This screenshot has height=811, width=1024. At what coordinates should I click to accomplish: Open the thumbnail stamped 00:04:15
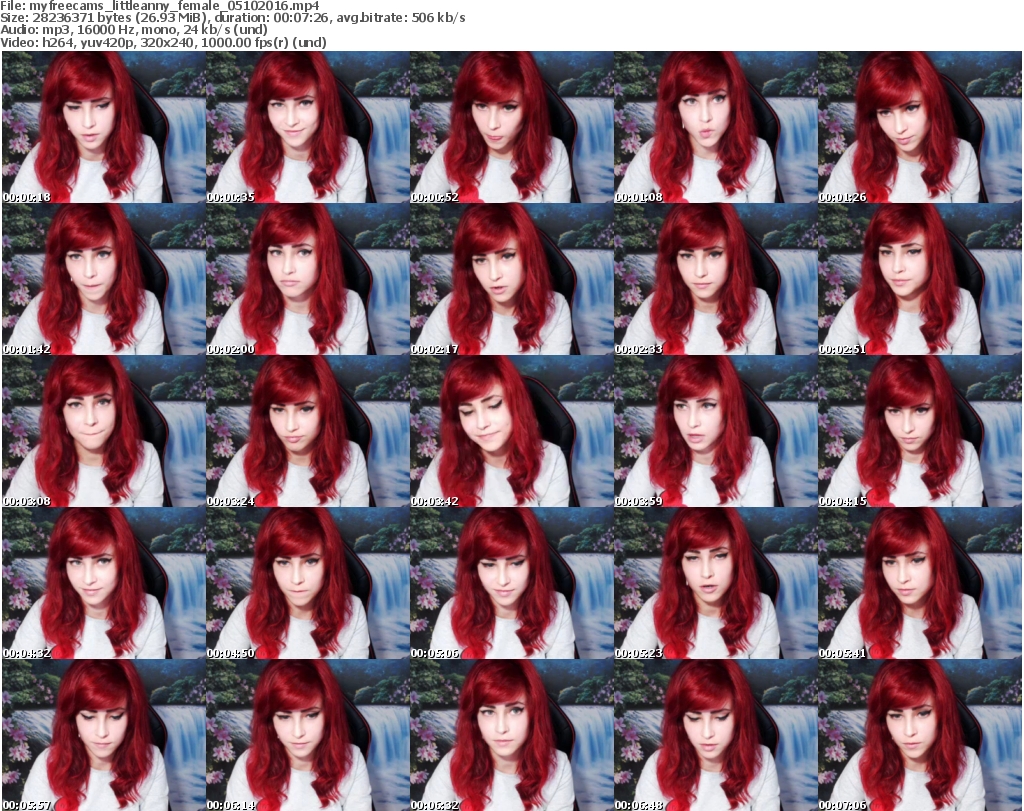pyautogui.click(x=919, y=431)
